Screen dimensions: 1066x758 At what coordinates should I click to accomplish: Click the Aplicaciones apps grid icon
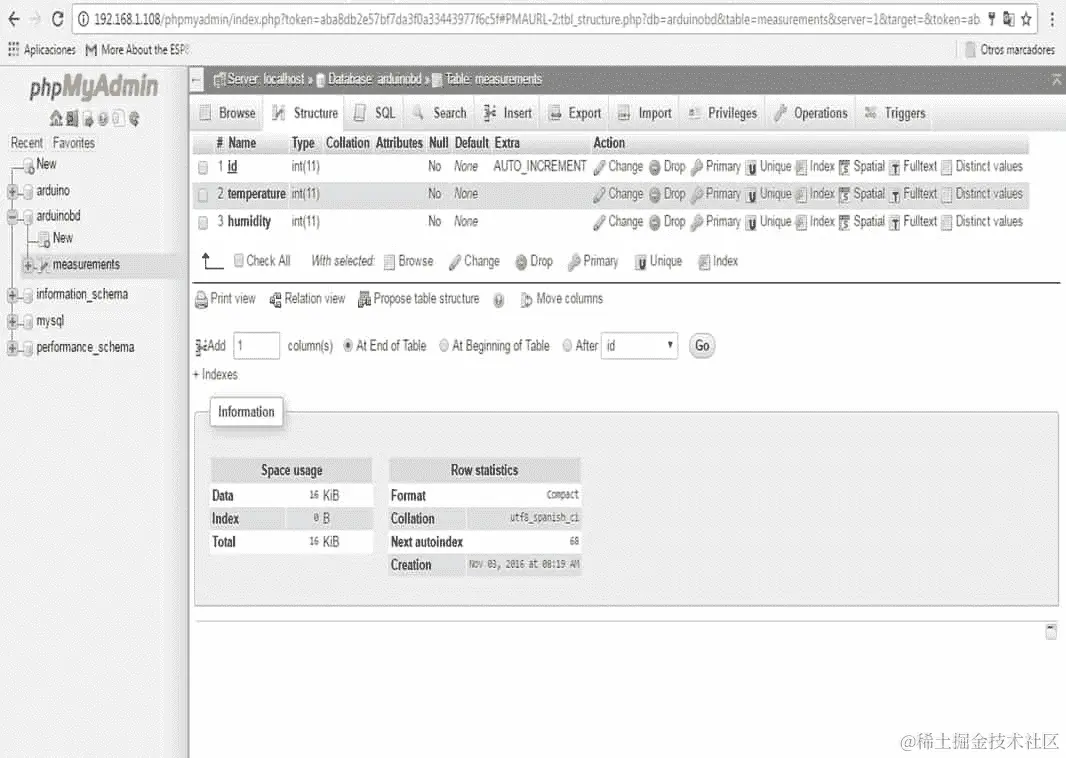coord(13,49)
